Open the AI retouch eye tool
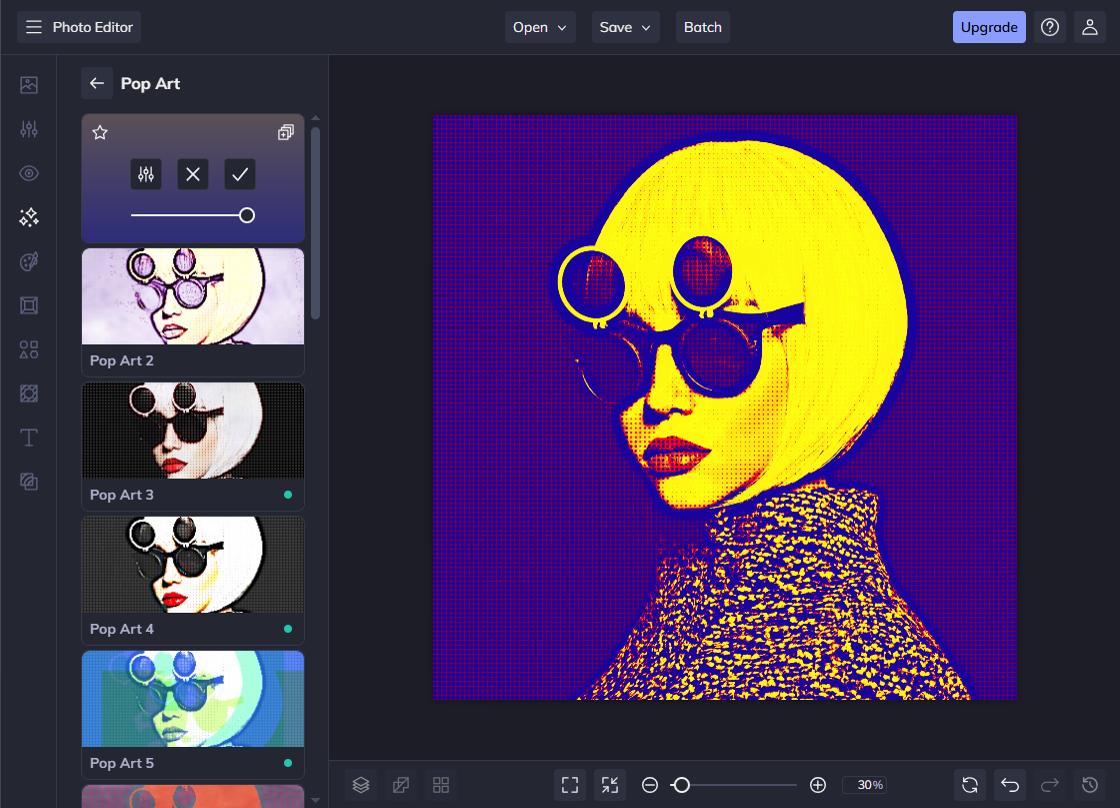 tap(28, 173)
